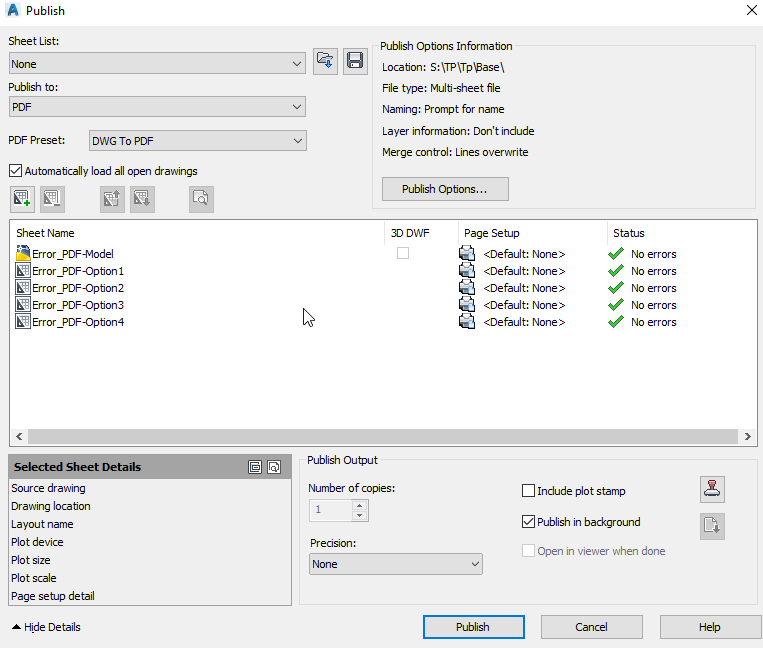
Task: Click the horizontal scrollbar of sheet list
Action: 383,436
